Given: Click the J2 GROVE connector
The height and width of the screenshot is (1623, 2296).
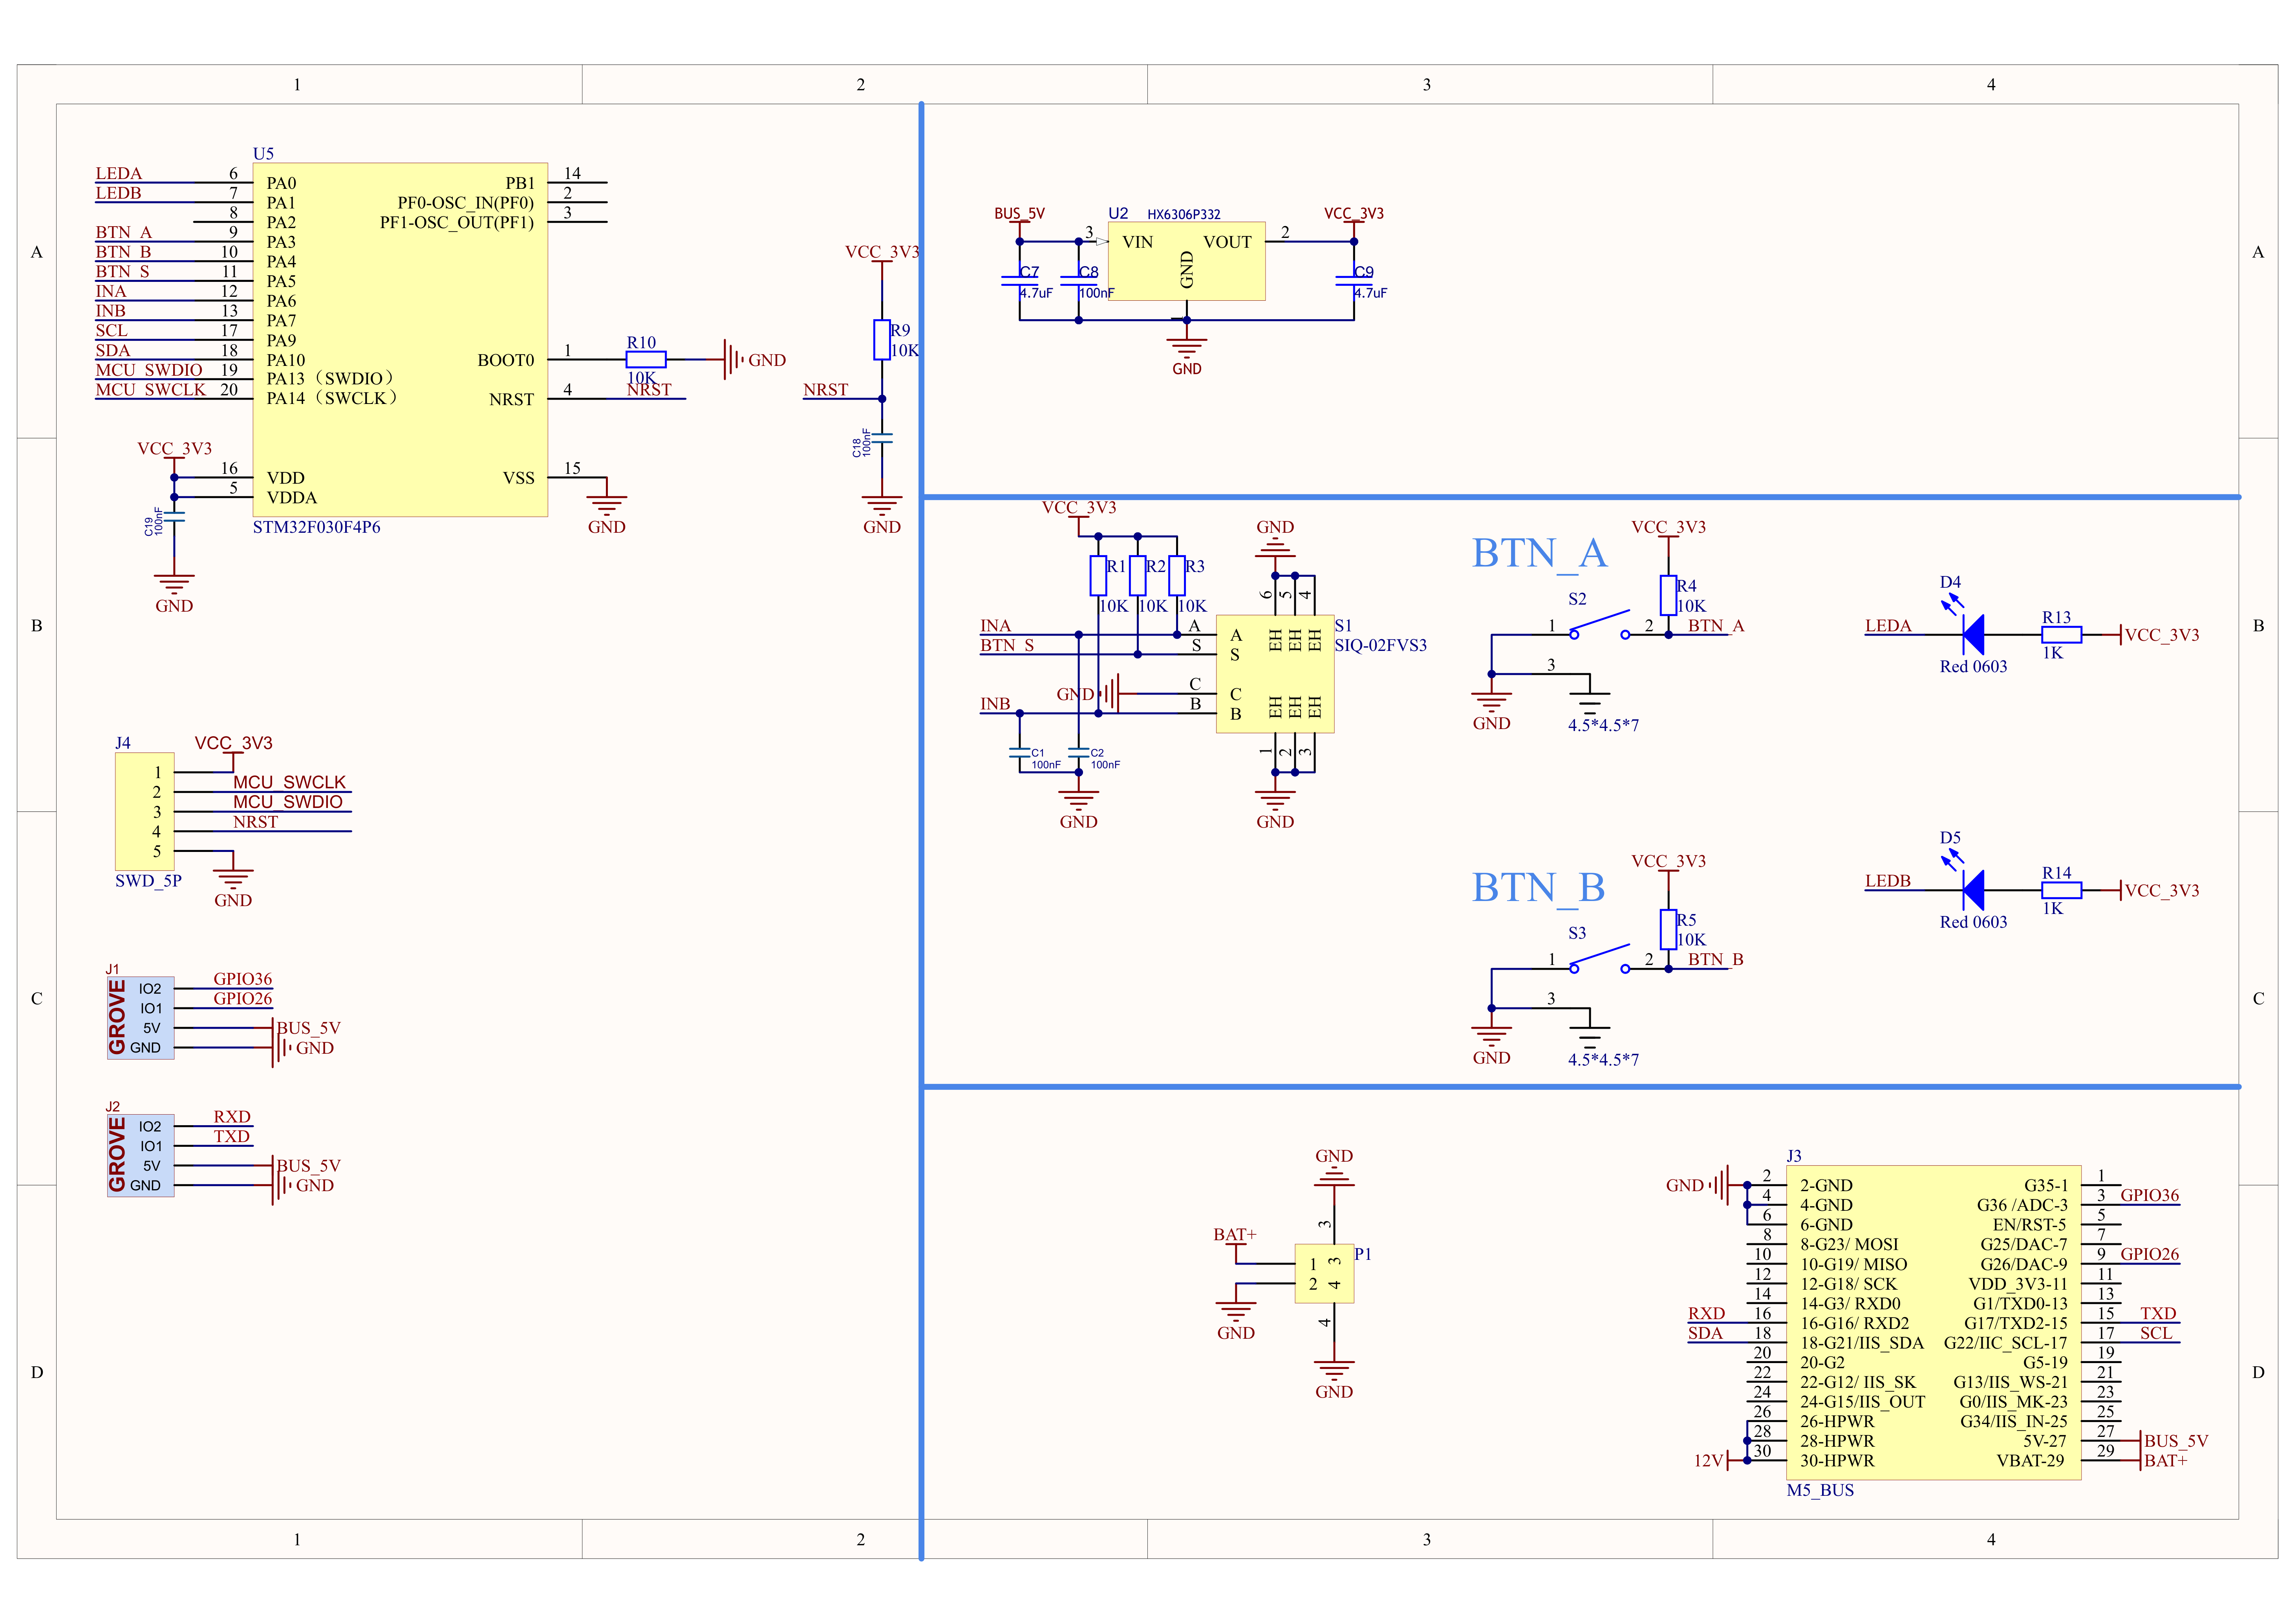Looking at the screenshot, I should point(141,1155).
